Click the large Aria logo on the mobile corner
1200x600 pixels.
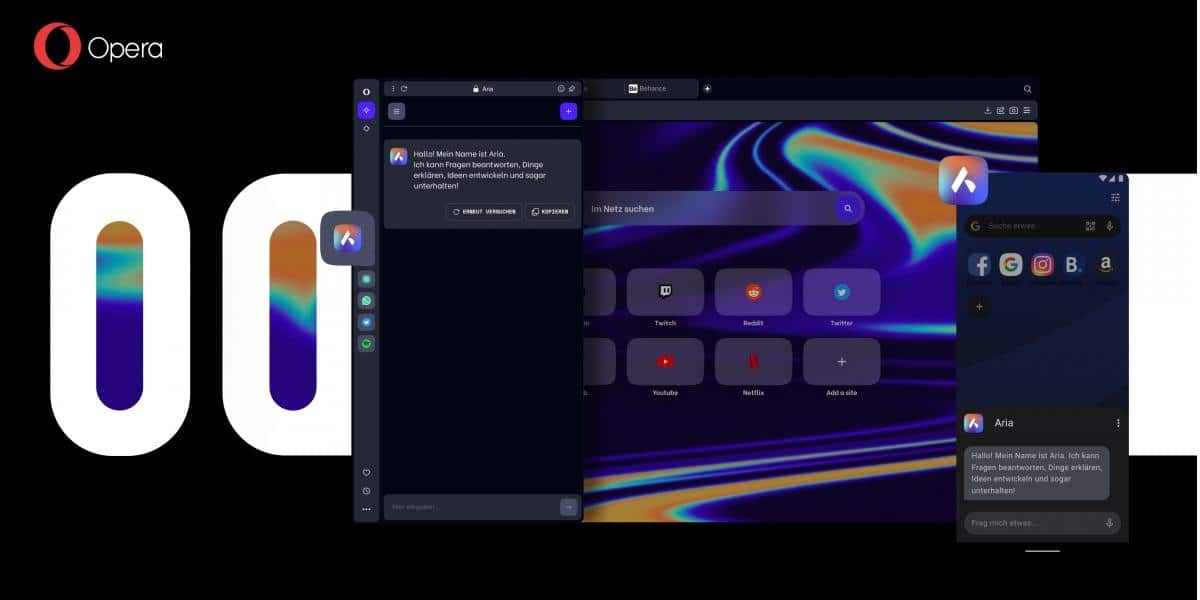click(x=963, y=180)
